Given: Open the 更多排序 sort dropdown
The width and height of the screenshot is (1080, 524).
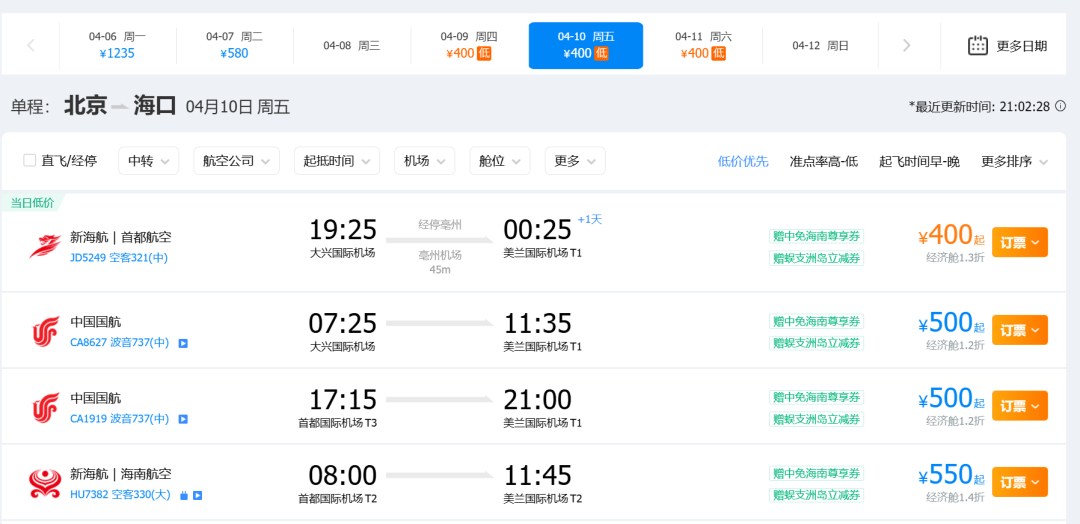Looking at the screenshot, I should (x=1014, y=161).
